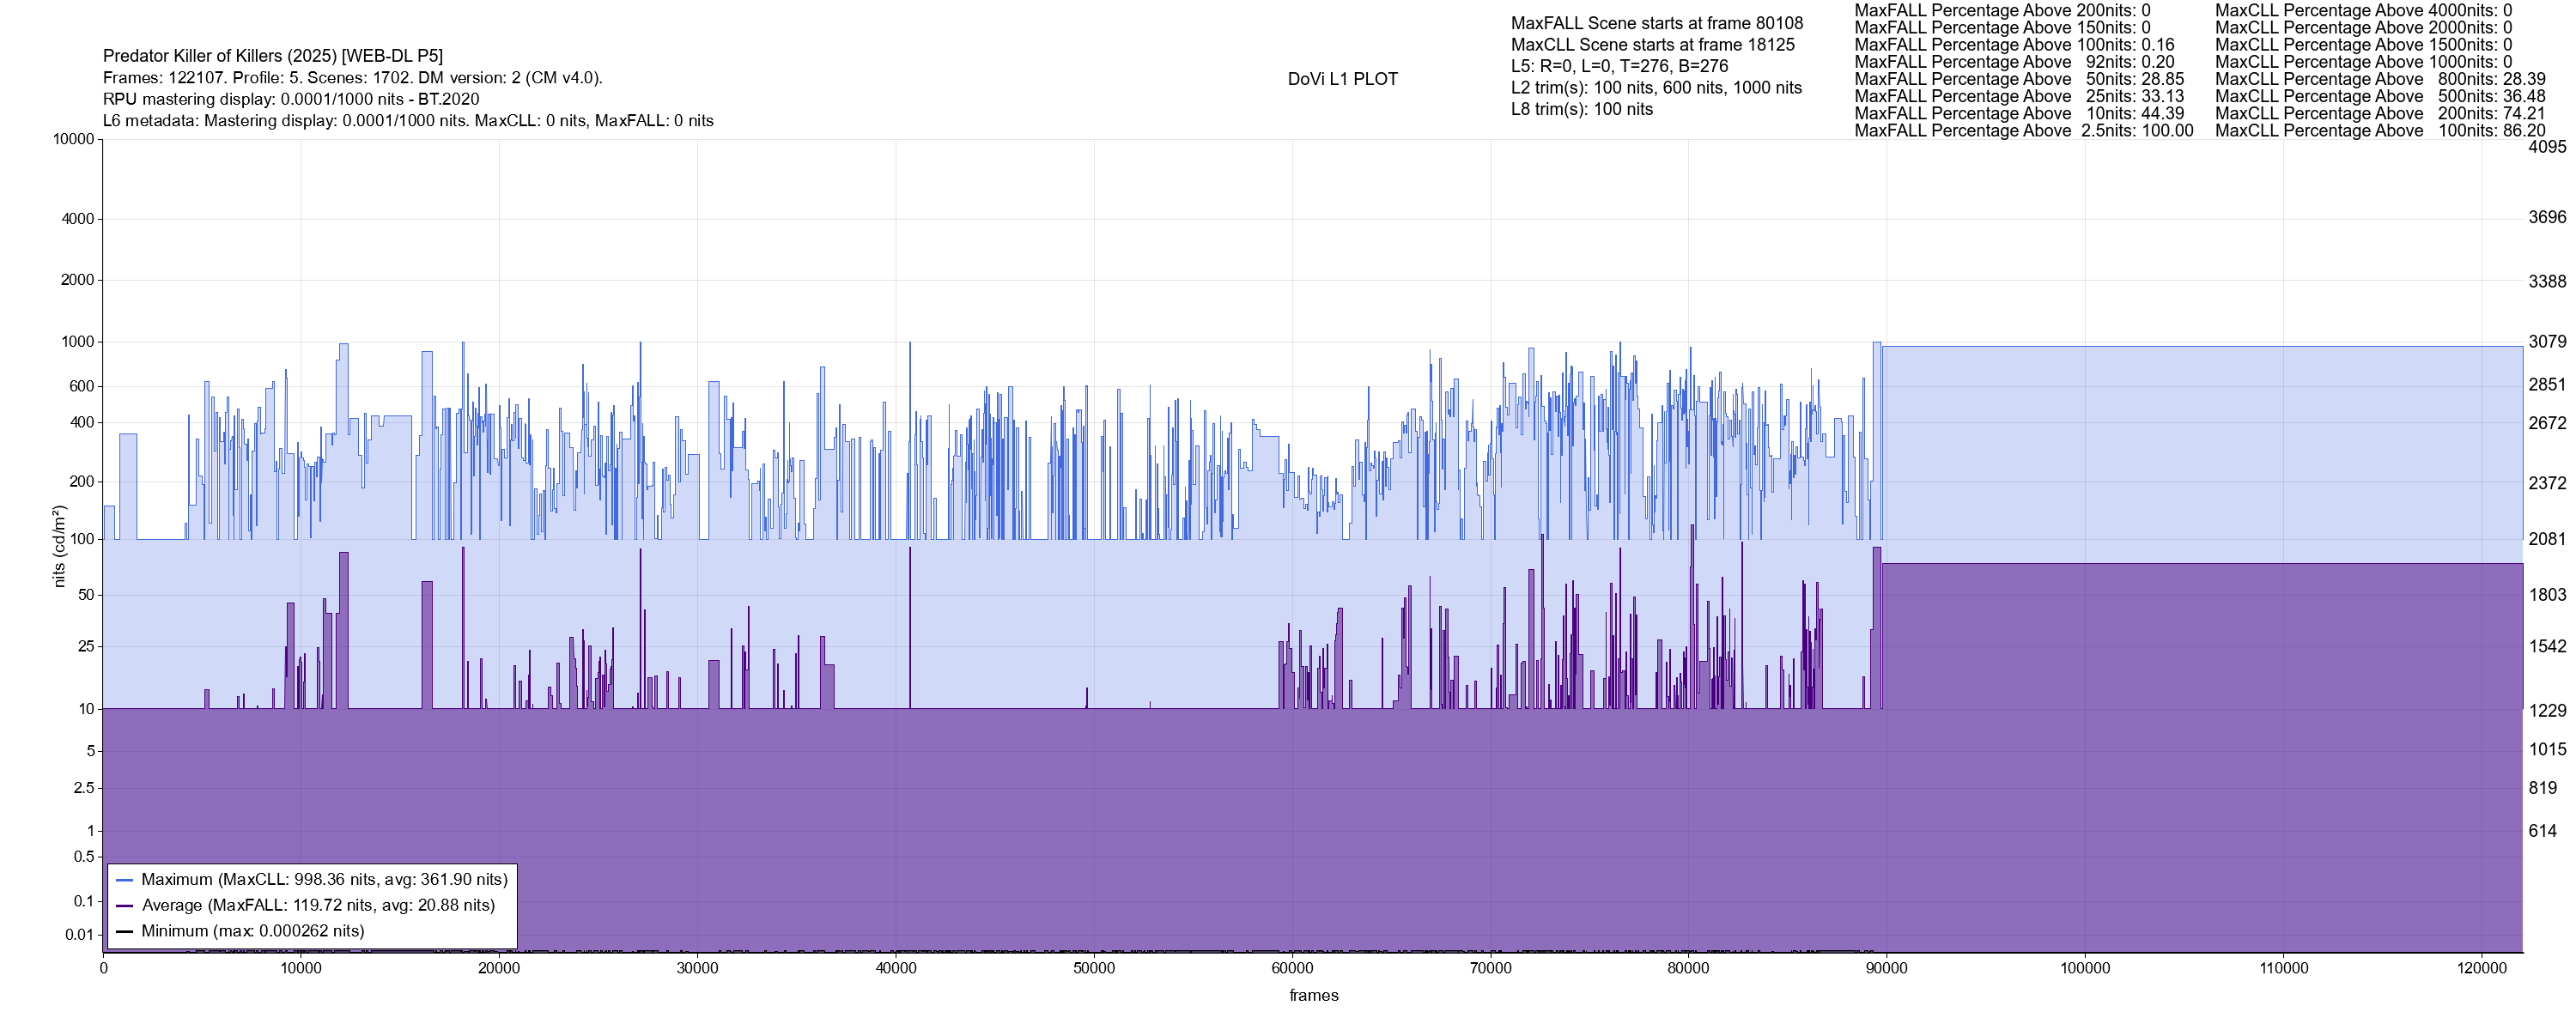
Task: Click the DoVi L1 PLOT title
Action: pyautogui.click(x=1342, y=79)
